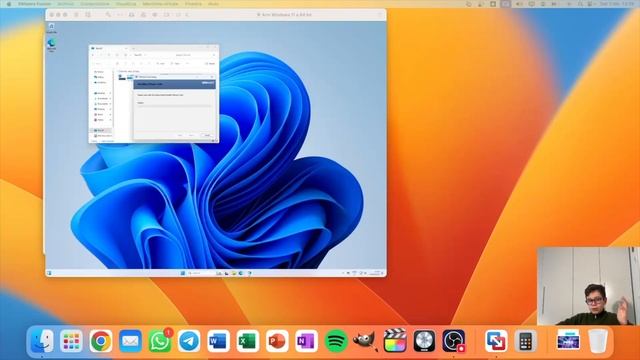This screenshot has height=360, width=640.
Task: Open Spotify from the Dock
Action: [x=336, y=341]
